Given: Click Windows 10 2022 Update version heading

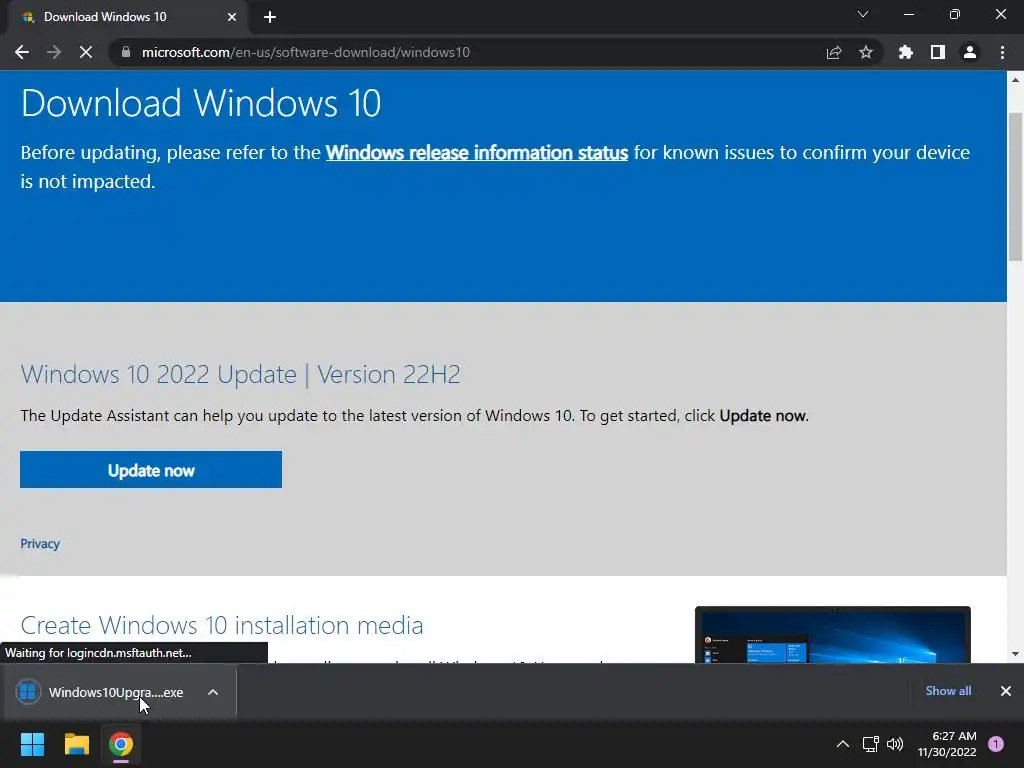Looking at the screenshot, I should (x=240, y=374).
